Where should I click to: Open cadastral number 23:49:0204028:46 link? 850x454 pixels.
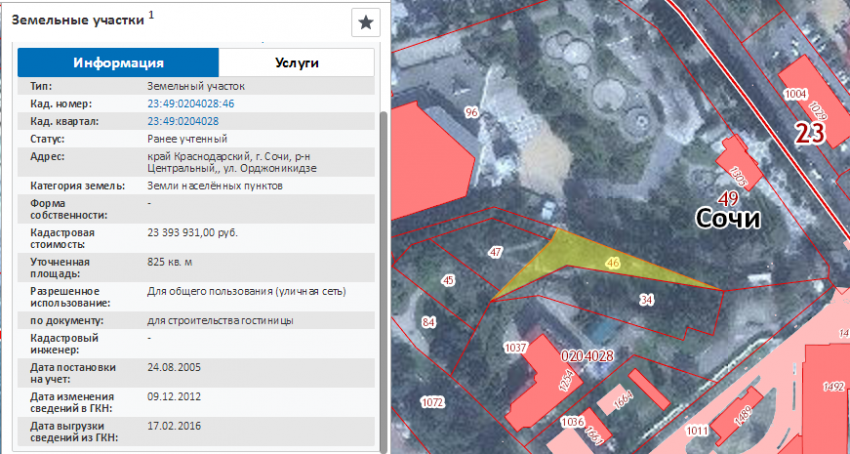pos(190,103)
